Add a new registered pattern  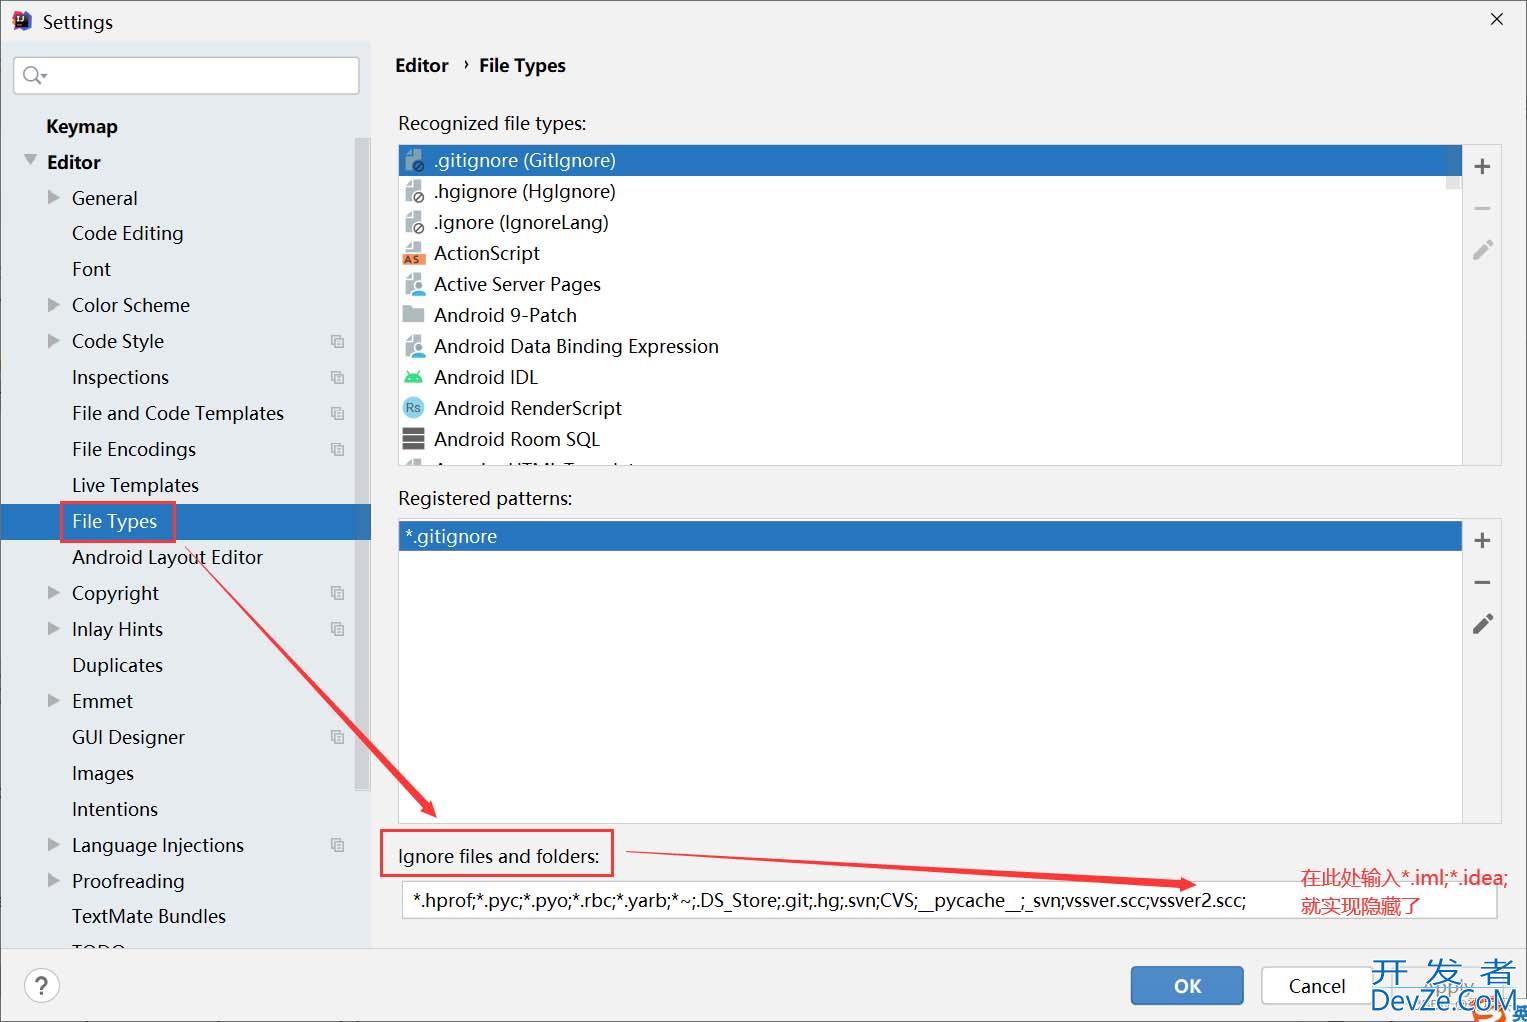tap(1482, 541)
